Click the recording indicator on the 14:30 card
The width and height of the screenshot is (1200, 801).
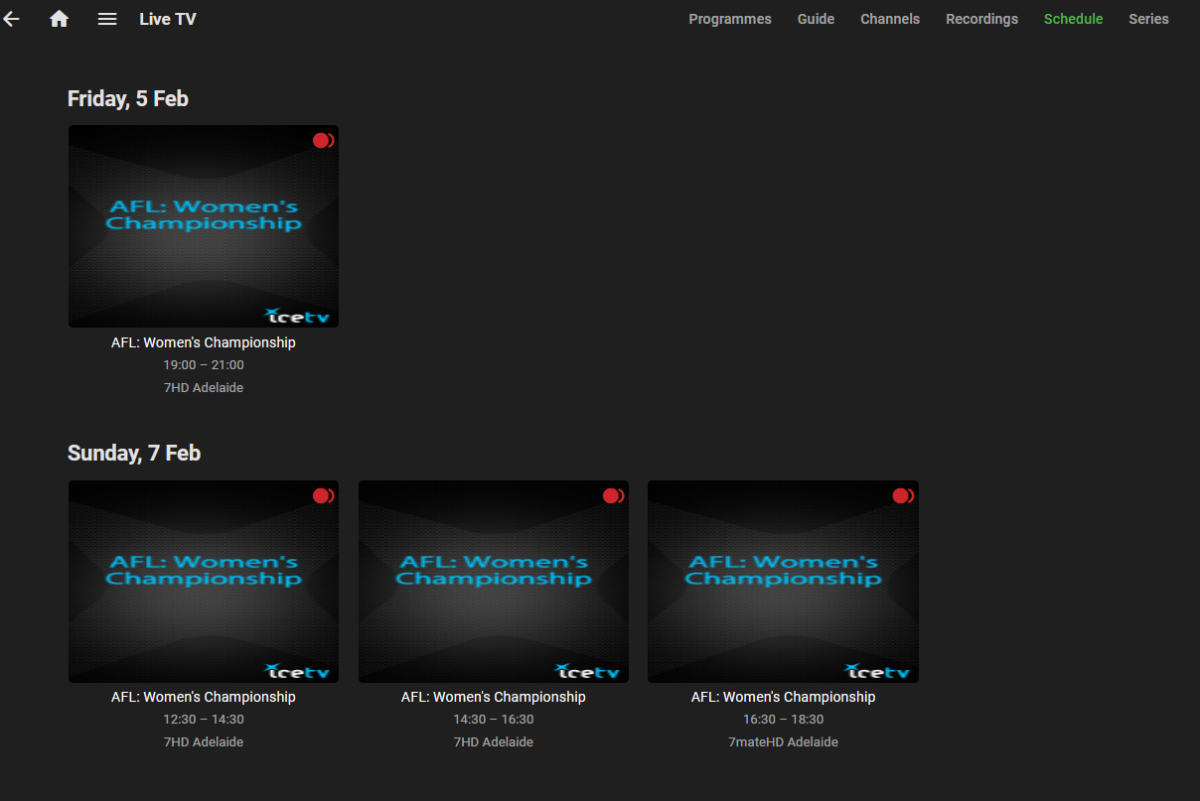pyautogui.click(x=613, y=496)
